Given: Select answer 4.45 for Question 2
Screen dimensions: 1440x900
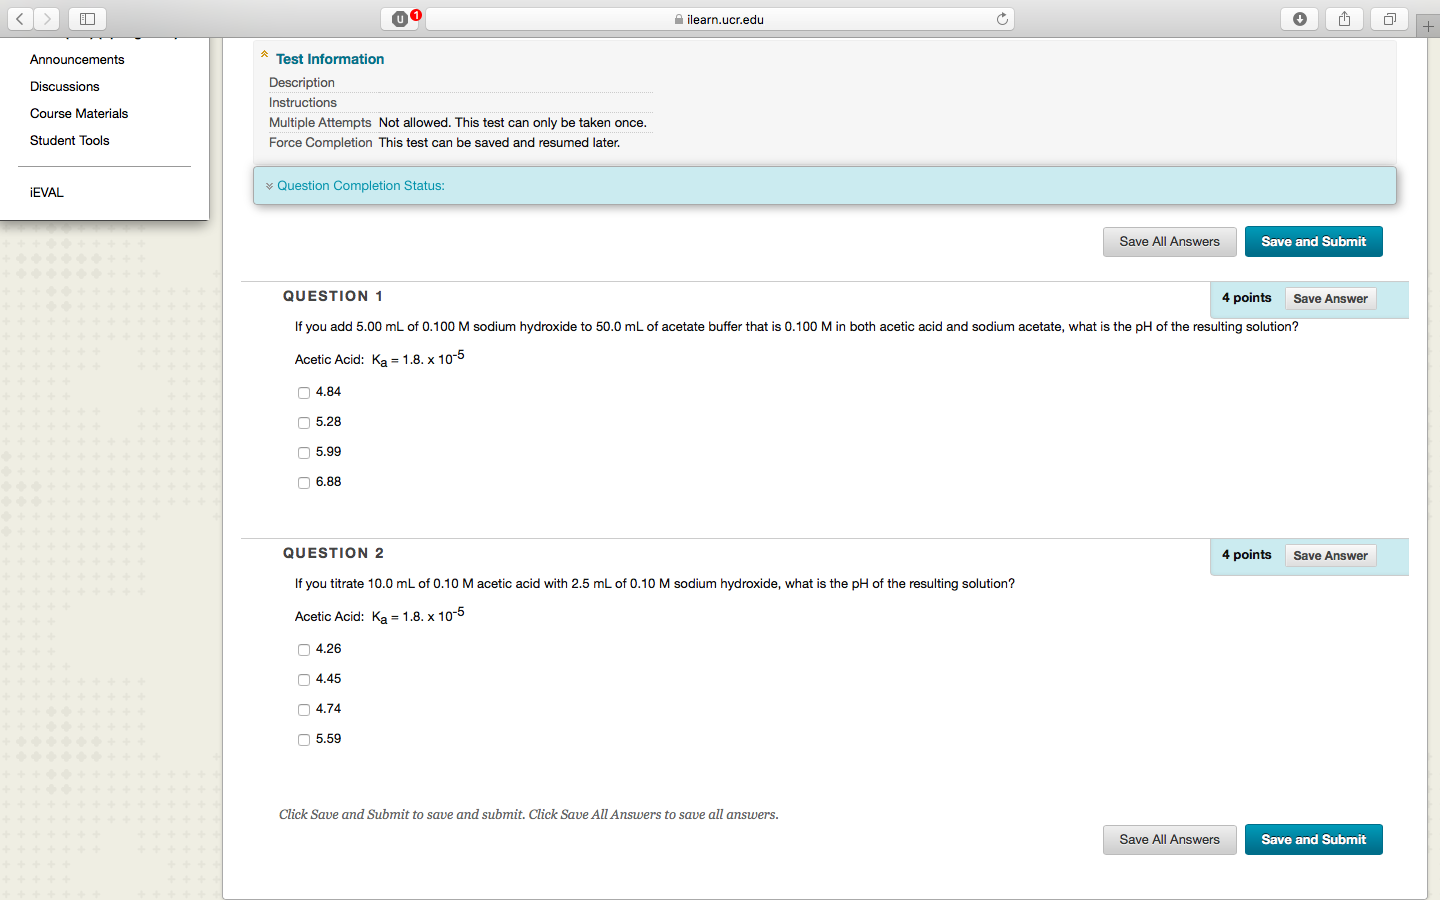Looking at the screenshot, I should (x=304, y=680).
